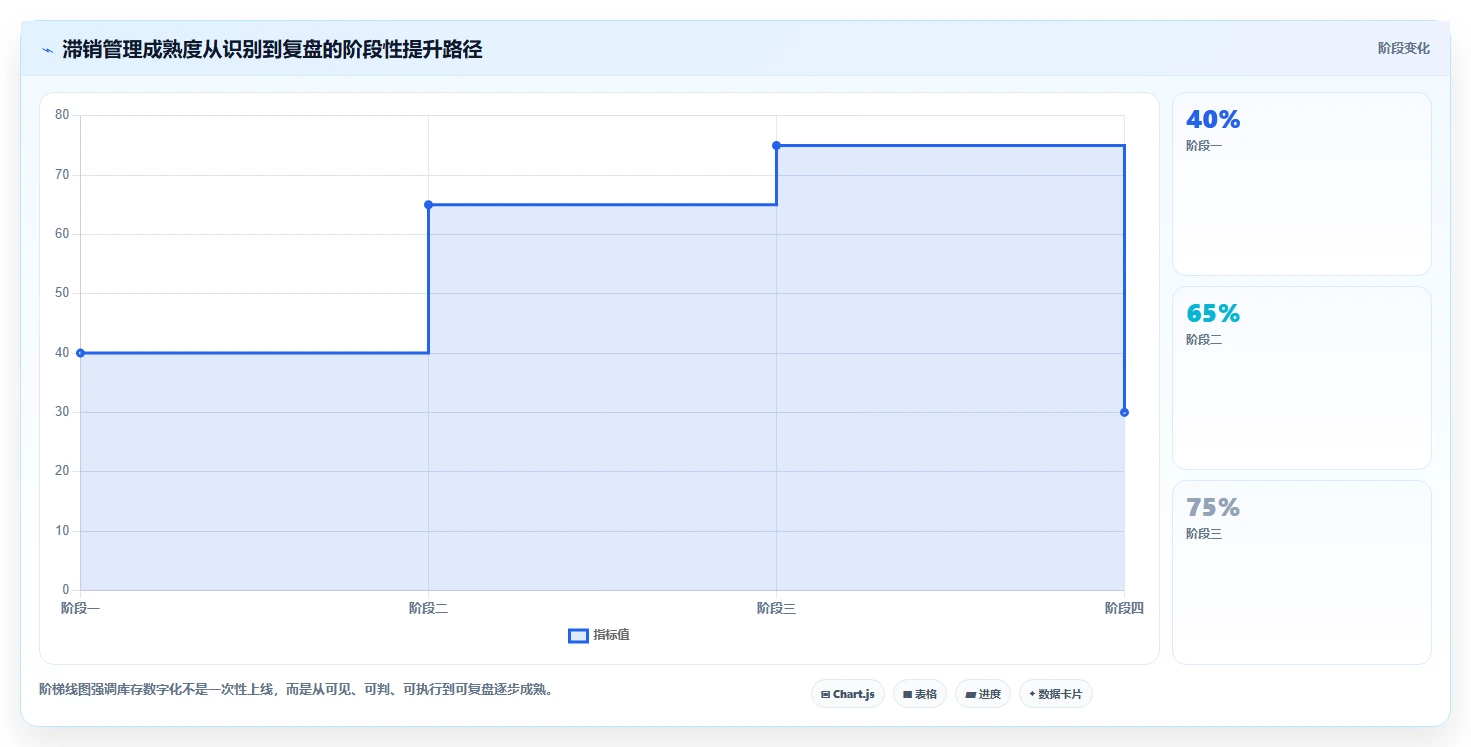Click the data point at 阶段二
The width and height of the screenshot is (1471, 747).
coord(428,205)
